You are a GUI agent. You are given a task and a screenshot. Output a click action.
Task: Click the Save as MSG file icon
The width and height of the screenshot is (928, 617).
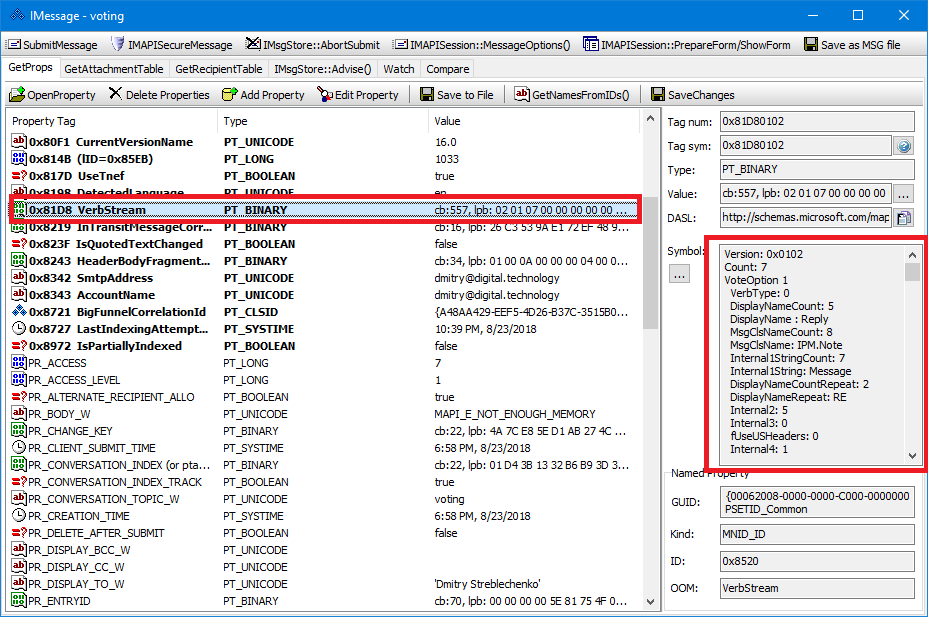coord(811,44)
